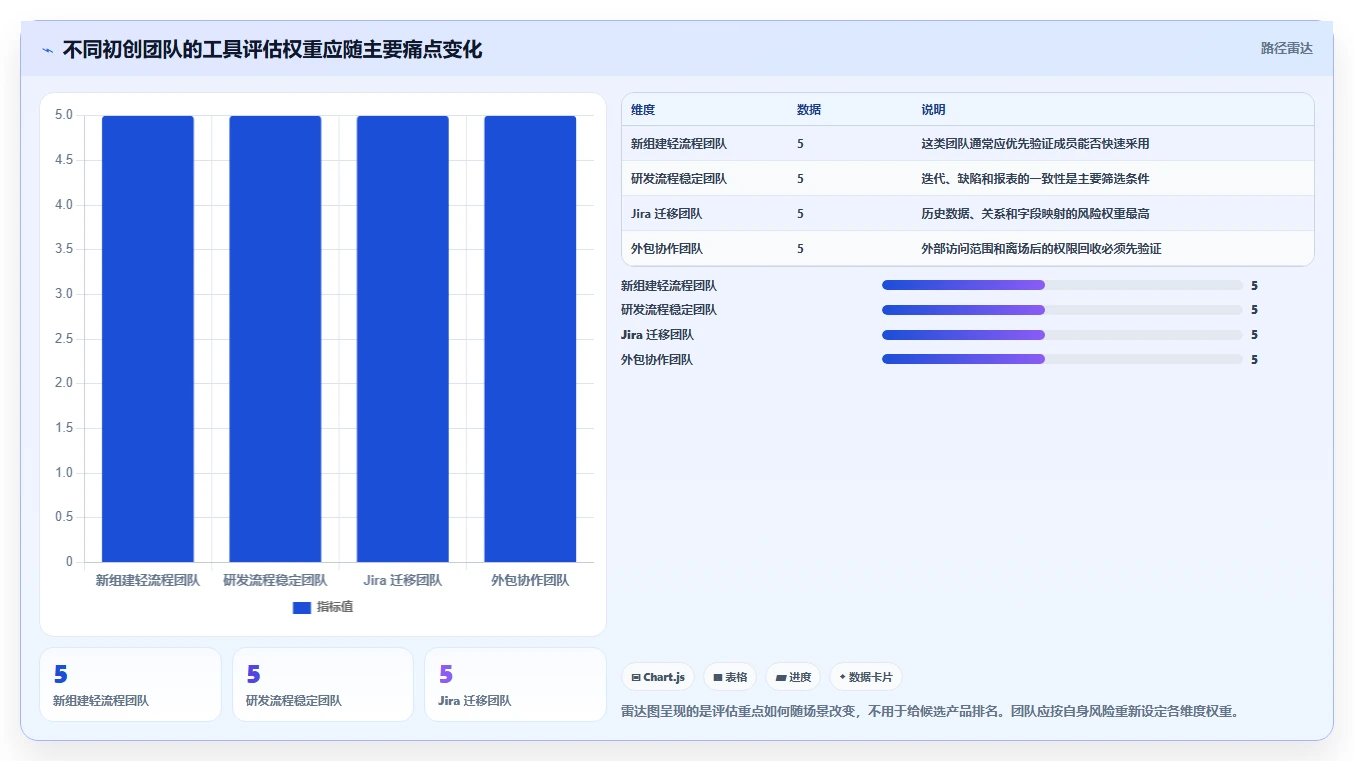Click the 外包协作团队 progress bar
1354x761 pixels.
[1062, 359]
